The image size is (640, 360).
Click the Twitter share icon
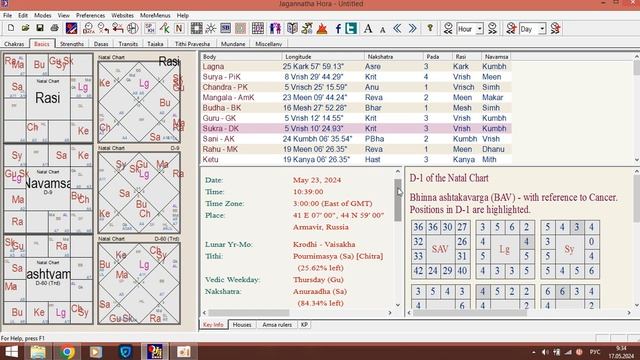pos(351,28)
